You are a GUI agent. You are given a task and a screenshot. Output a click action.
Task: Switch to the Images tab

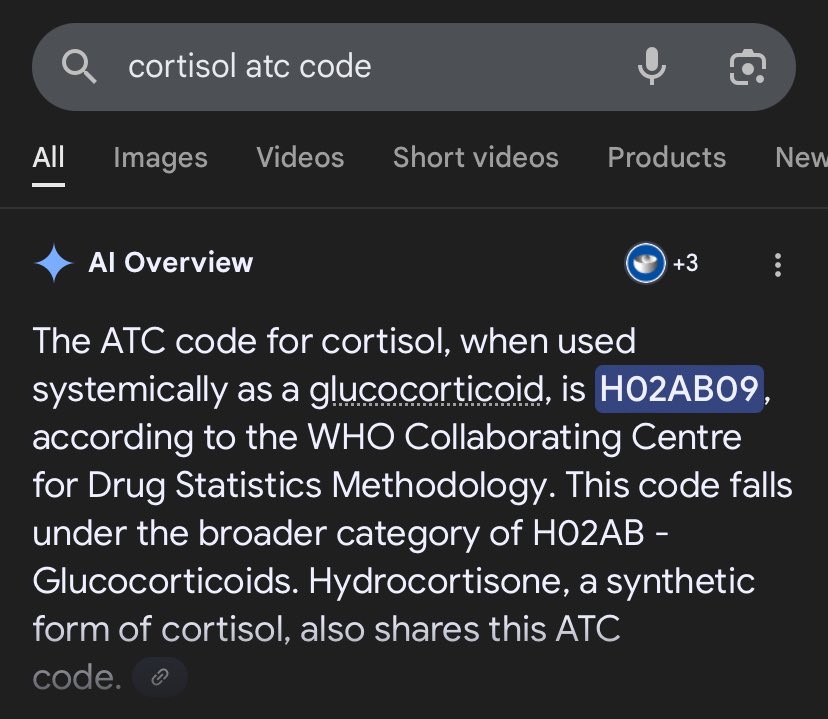coord(160,157)
